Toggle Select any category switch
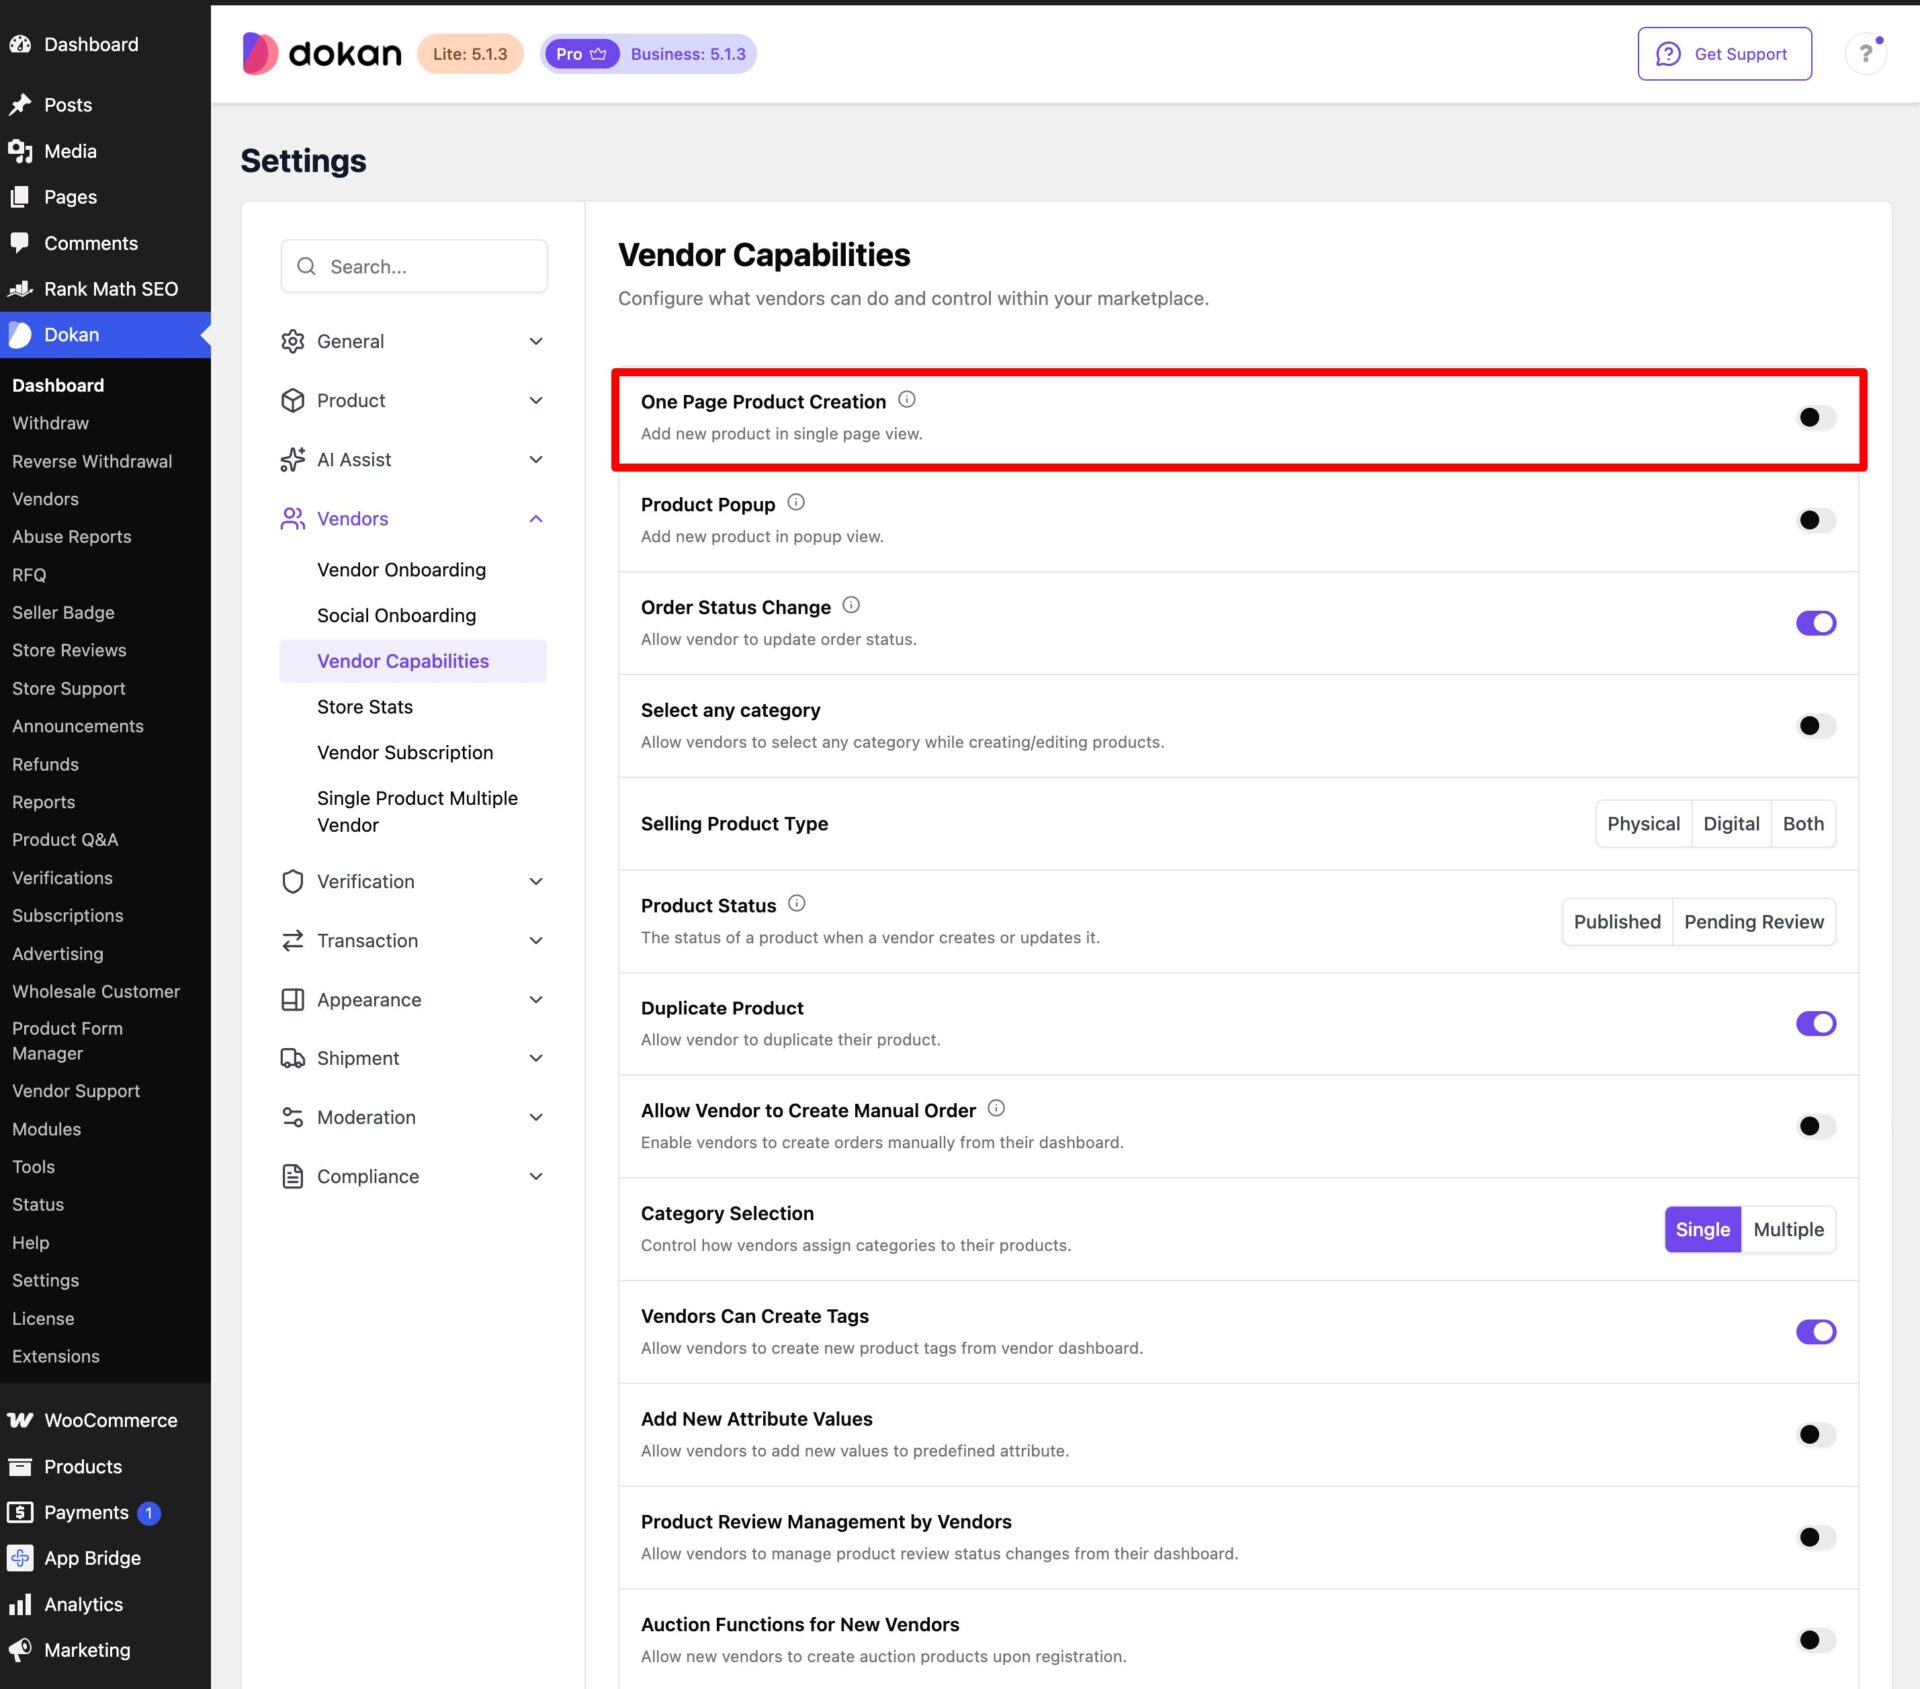The height and width of the screenshot is (1689, 1920). (x=1816, y=727)
